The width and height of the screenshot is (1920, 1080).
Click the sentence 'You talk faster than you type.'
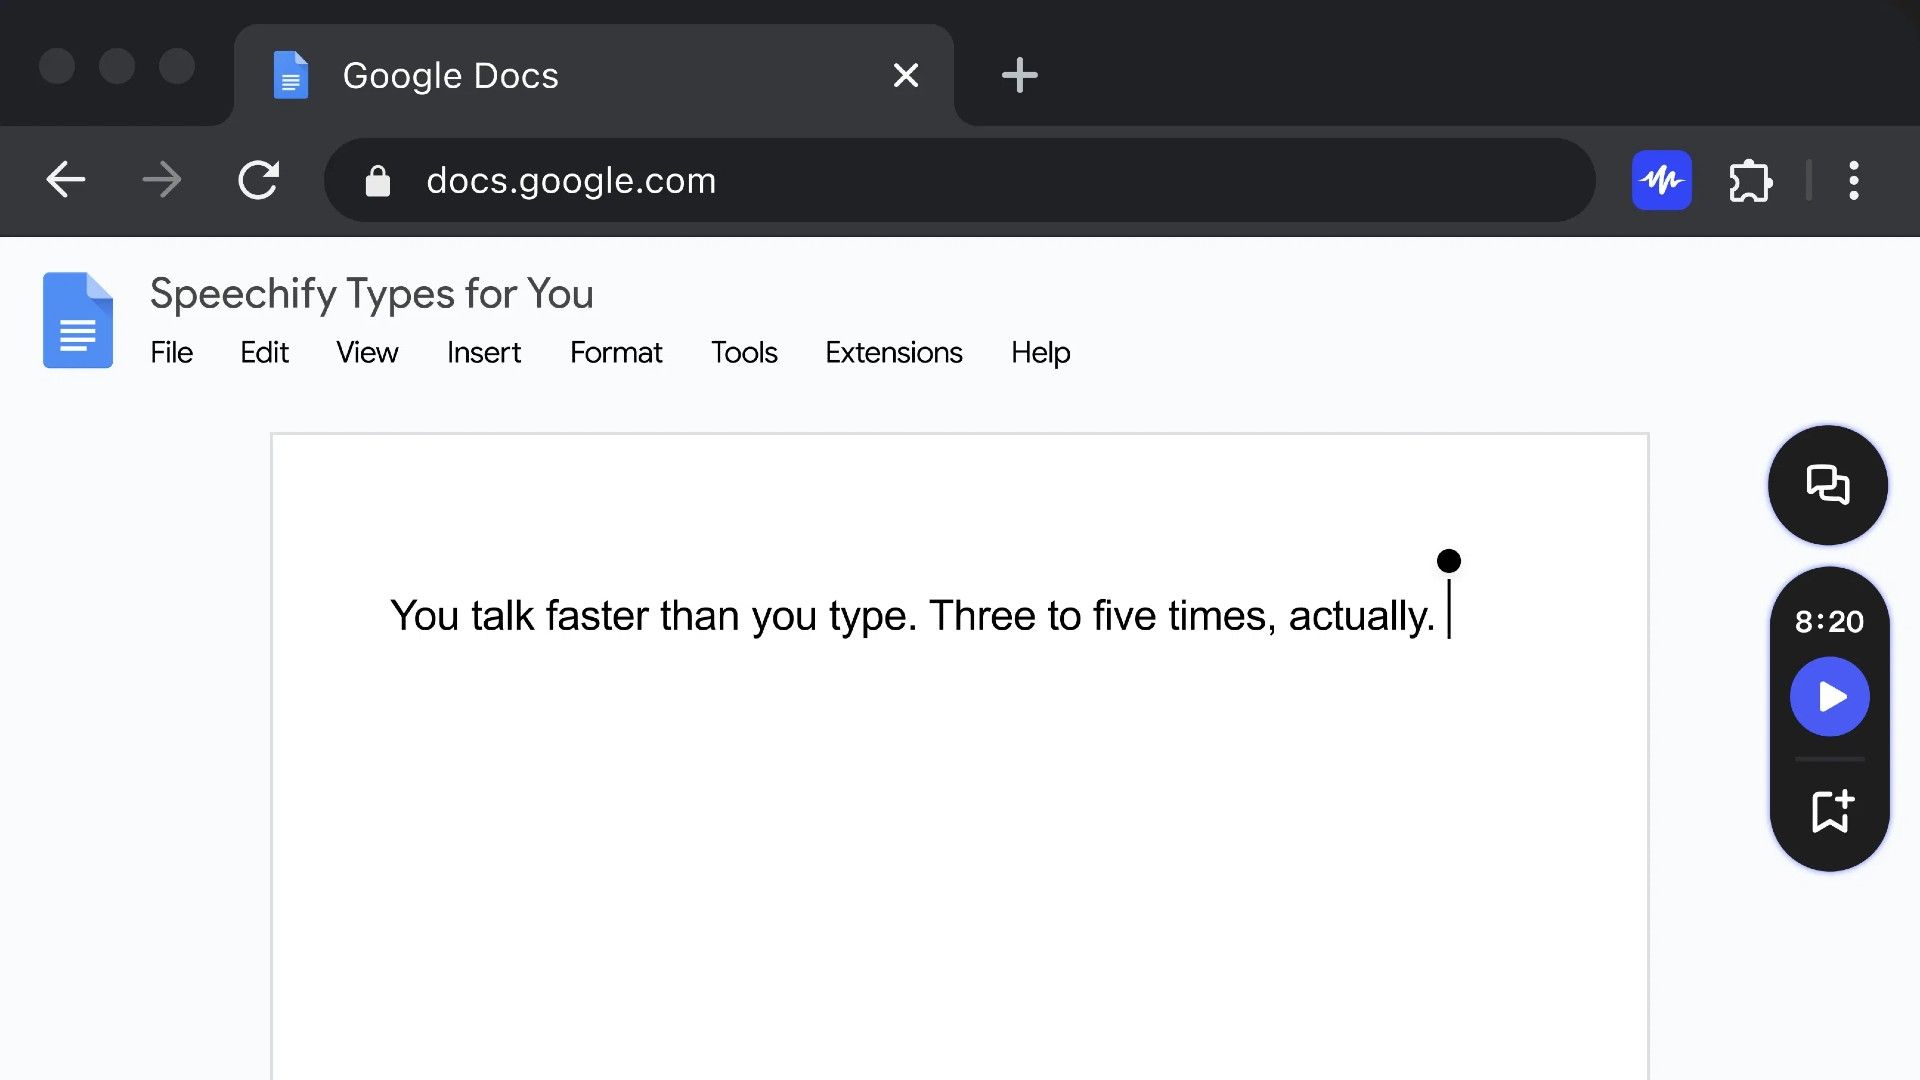pyautogui.click(x=653, y=616)
